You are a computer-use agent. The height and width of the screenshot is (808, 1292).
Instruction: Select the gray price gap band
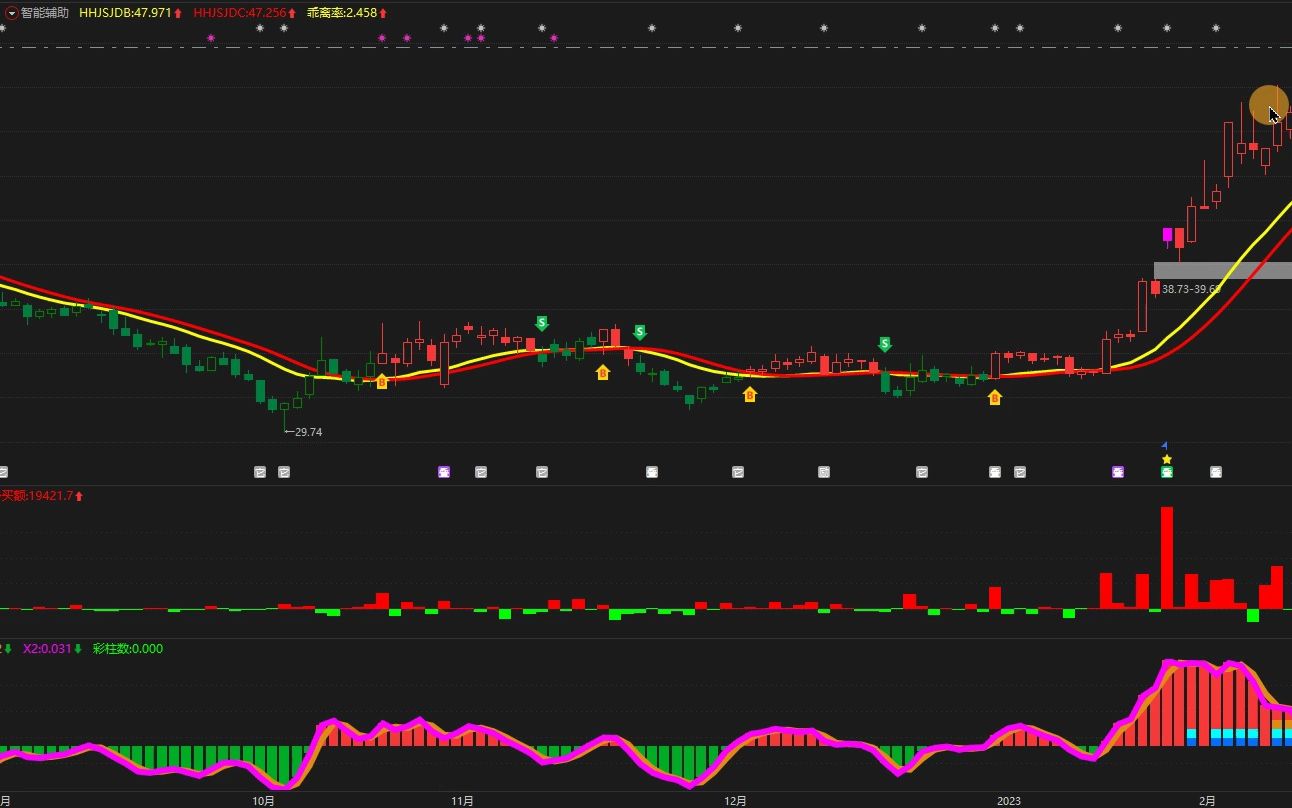(x=1222, y=270)
